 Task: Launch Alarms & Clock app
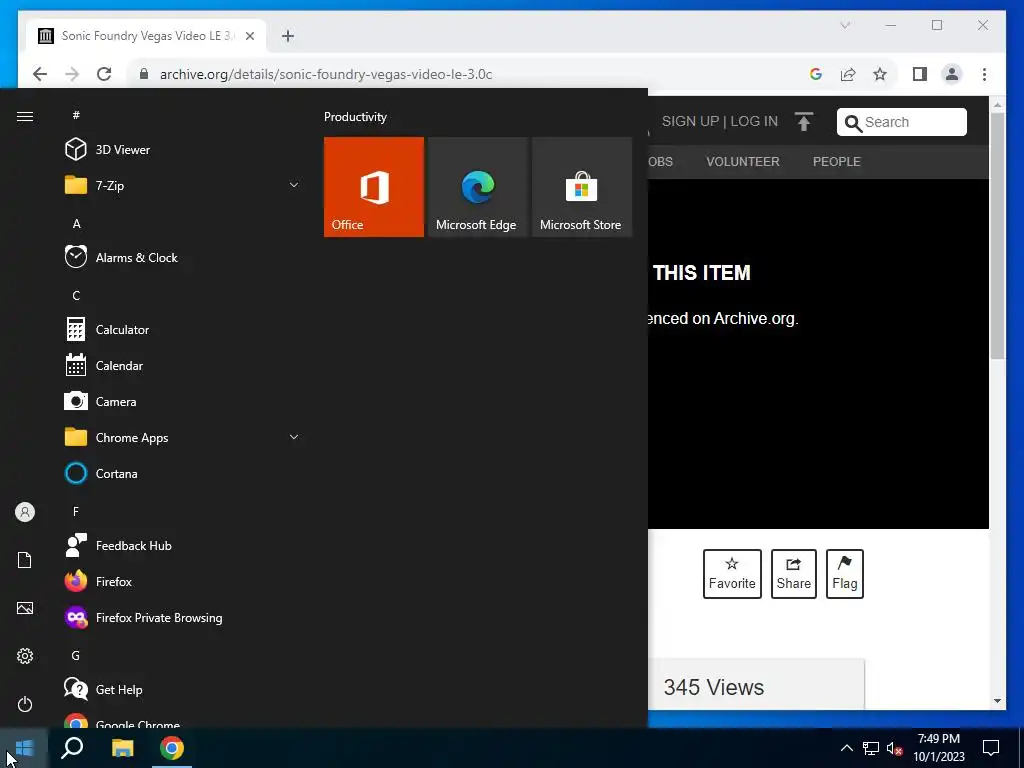183,257
